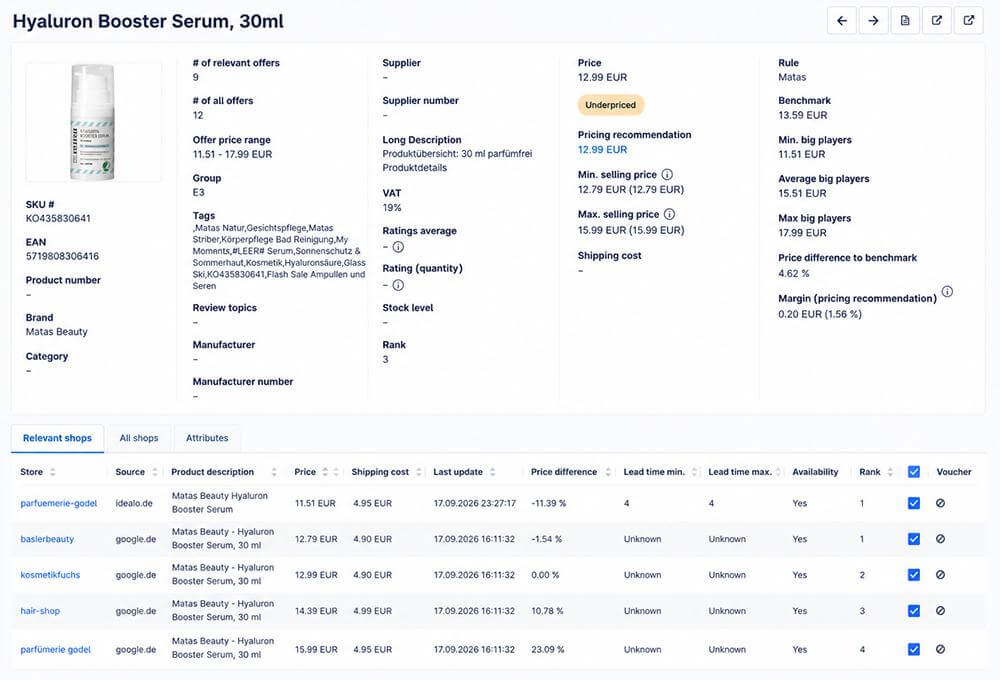The height and width of the screenshot is (680, 1000).
Task: Show info next to Max. selling price
Action: [x=670, y=214]
